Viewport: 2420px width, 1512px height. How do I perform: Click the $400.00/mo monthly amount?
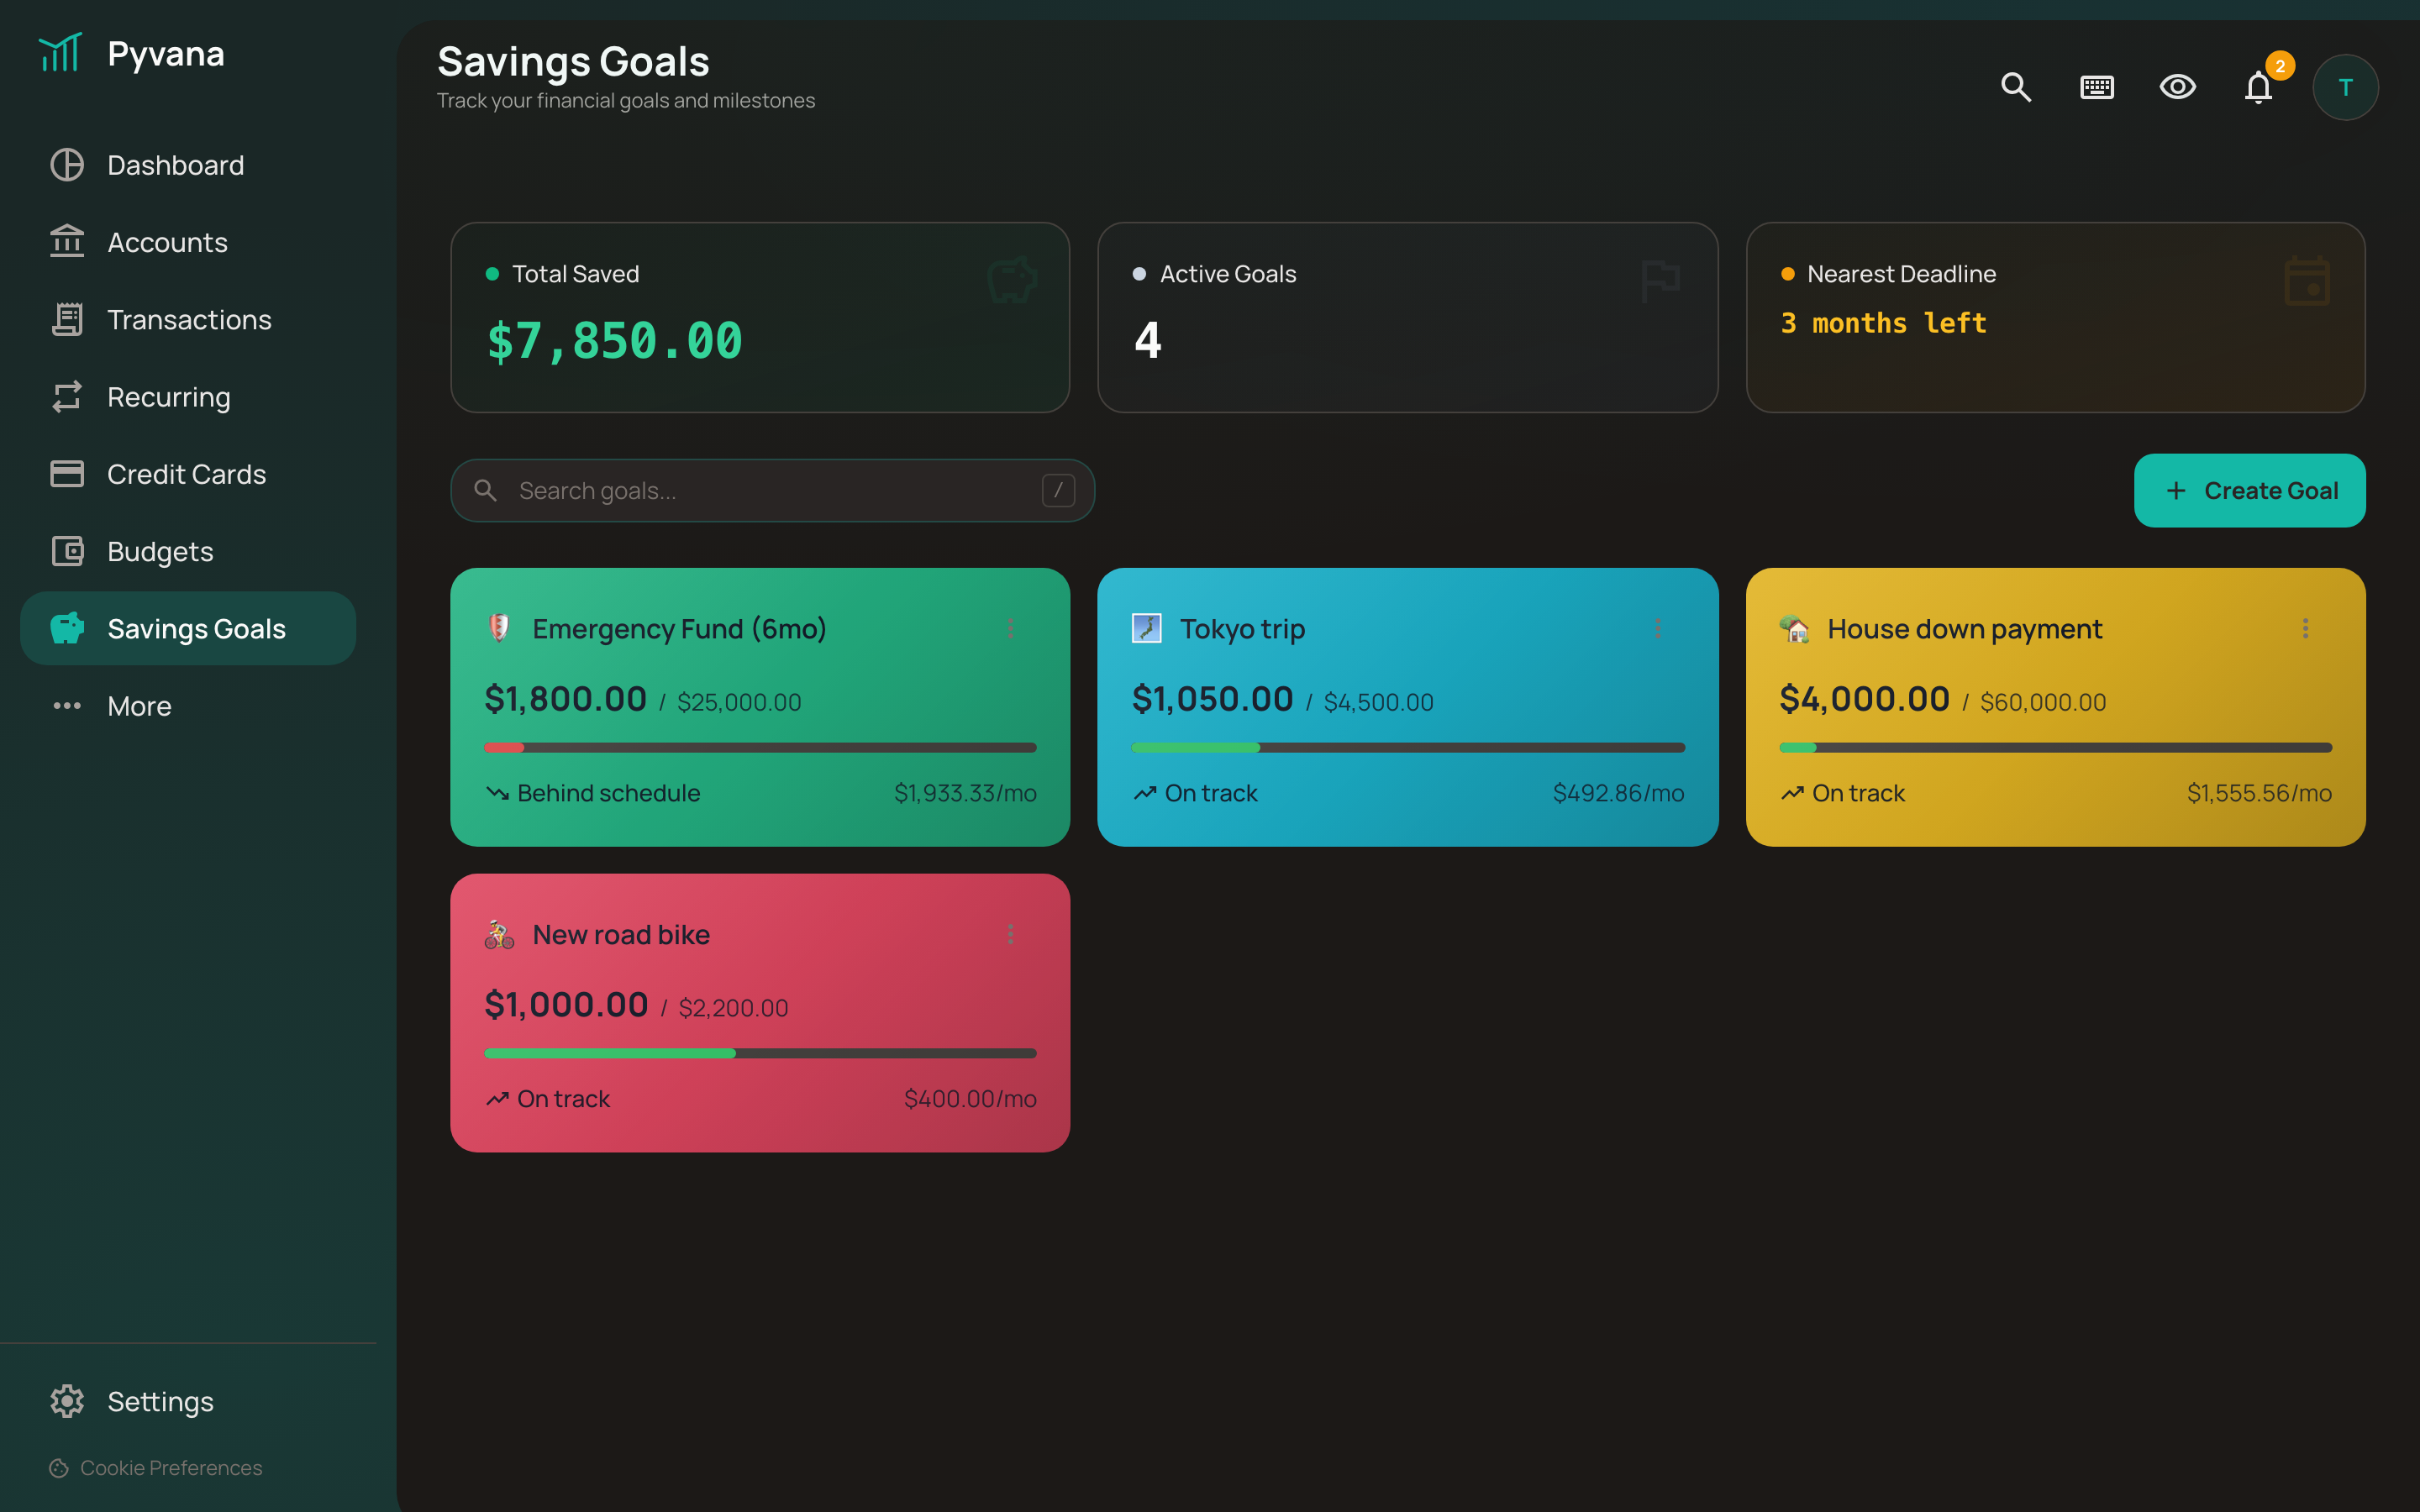(970, 1099)
